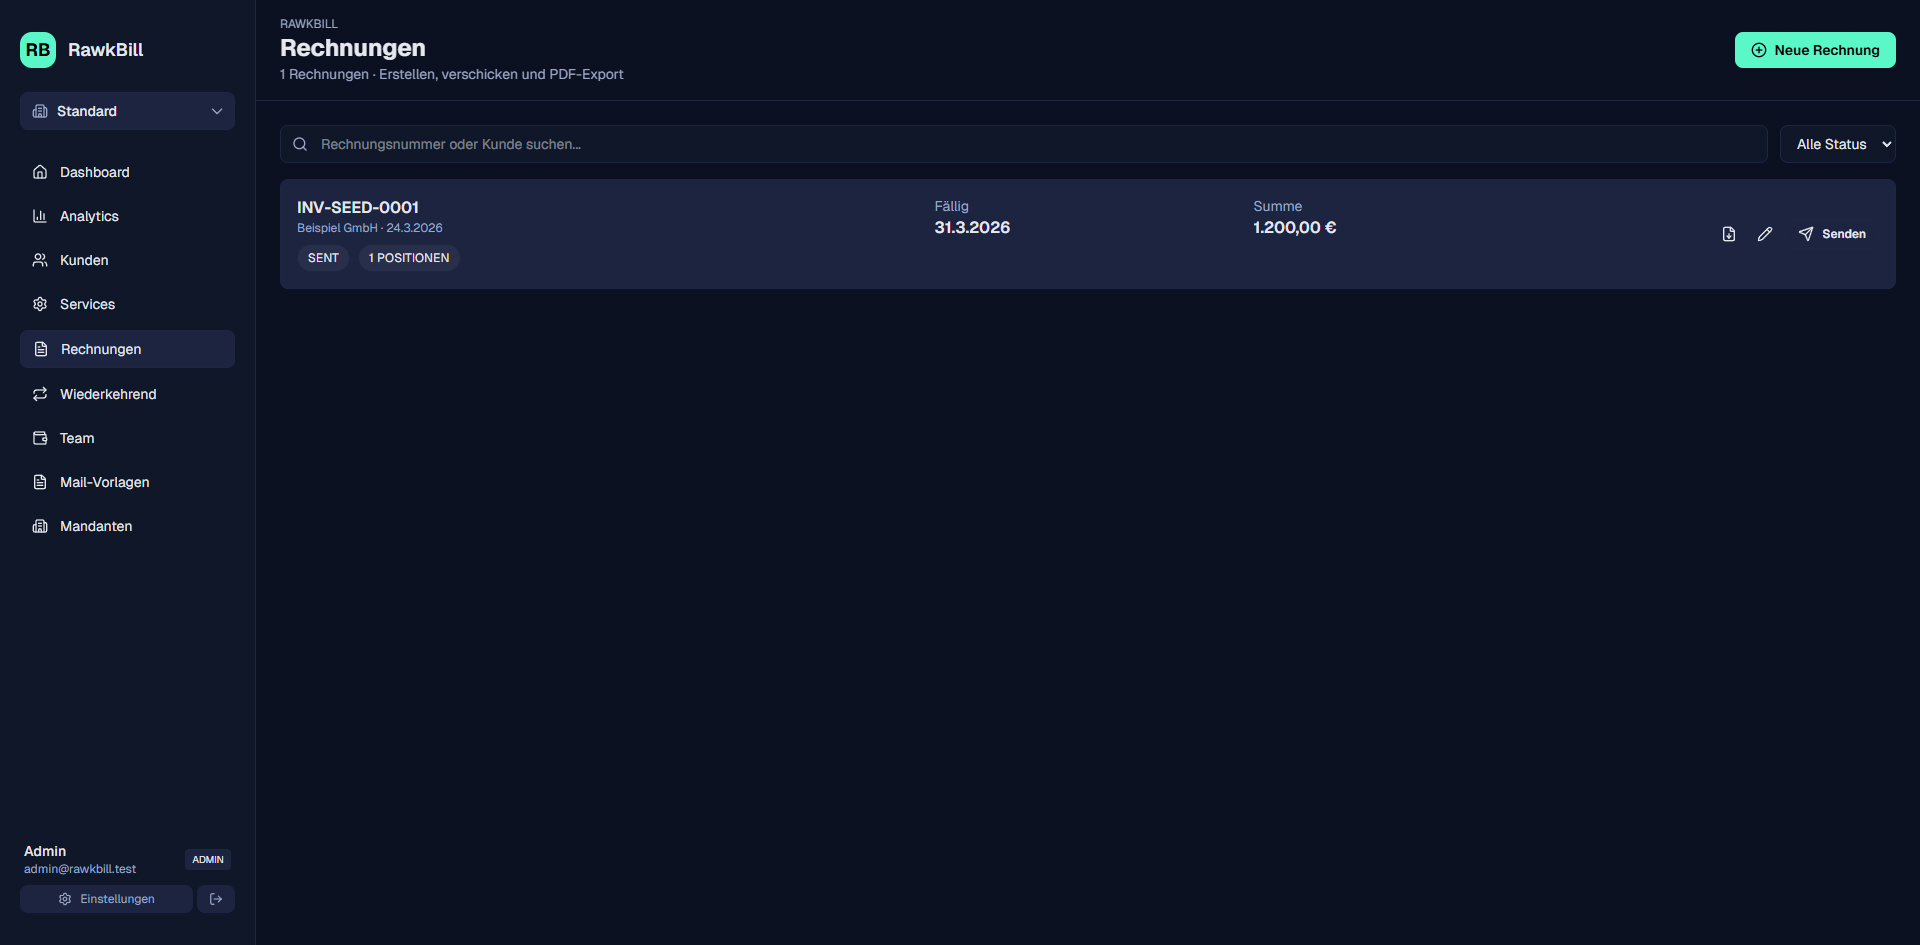The height and width of the screenshot is (945, 1920).
Task: Go to Kunden in the sidebar
Action: [84, 260]
